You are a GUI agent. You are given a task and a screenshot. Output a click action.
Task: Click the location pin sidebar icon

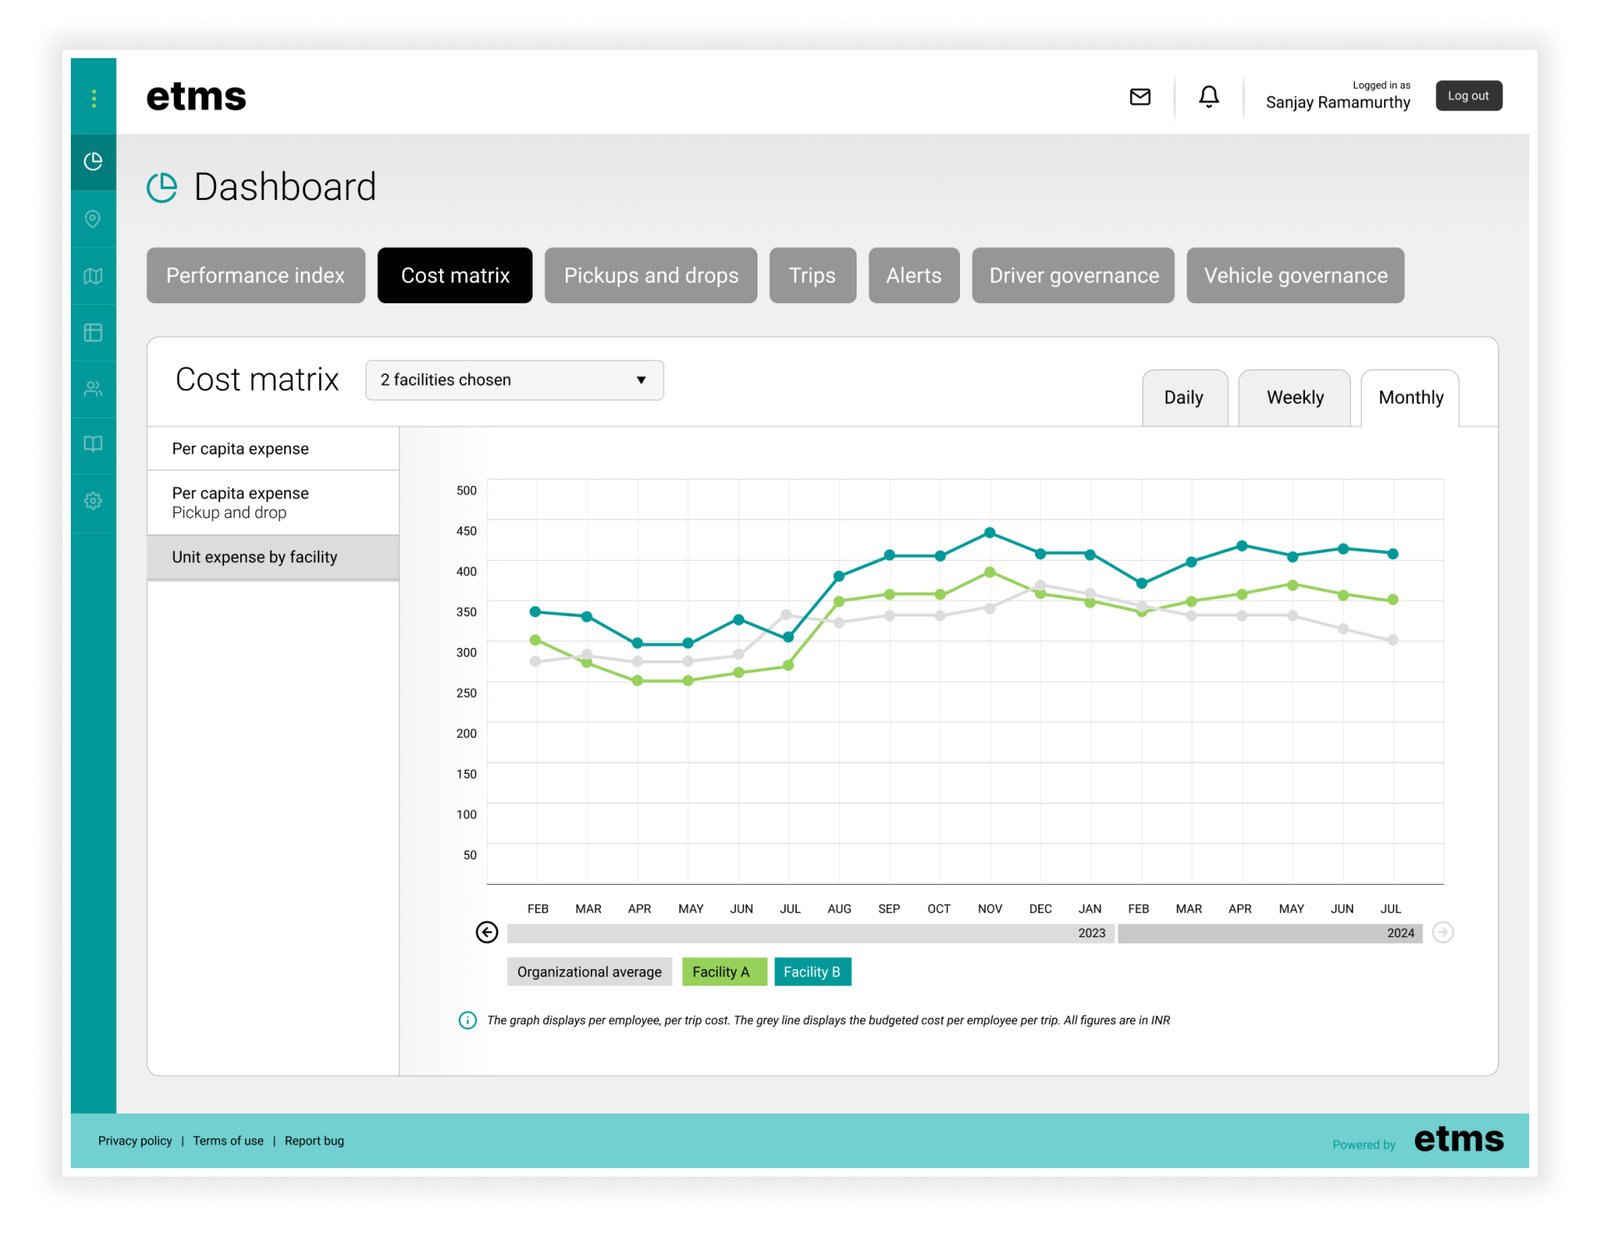(x=93, y=219)
